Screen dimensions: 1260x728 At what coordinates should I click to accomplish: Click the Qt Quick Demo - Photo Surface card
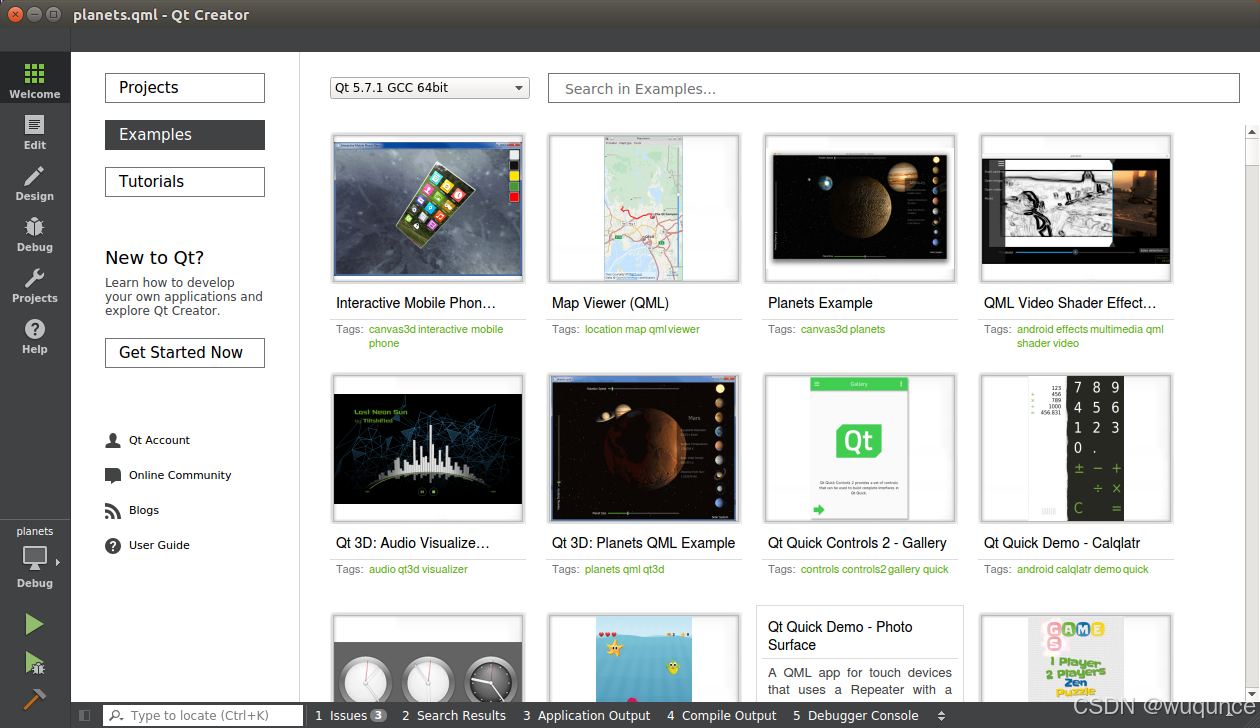860,653
